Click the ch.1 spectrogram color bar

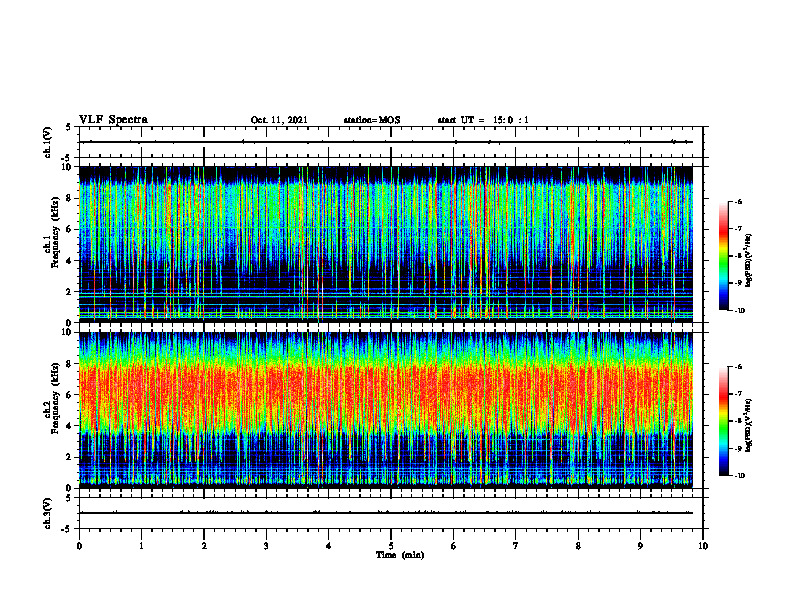point(723,256)
